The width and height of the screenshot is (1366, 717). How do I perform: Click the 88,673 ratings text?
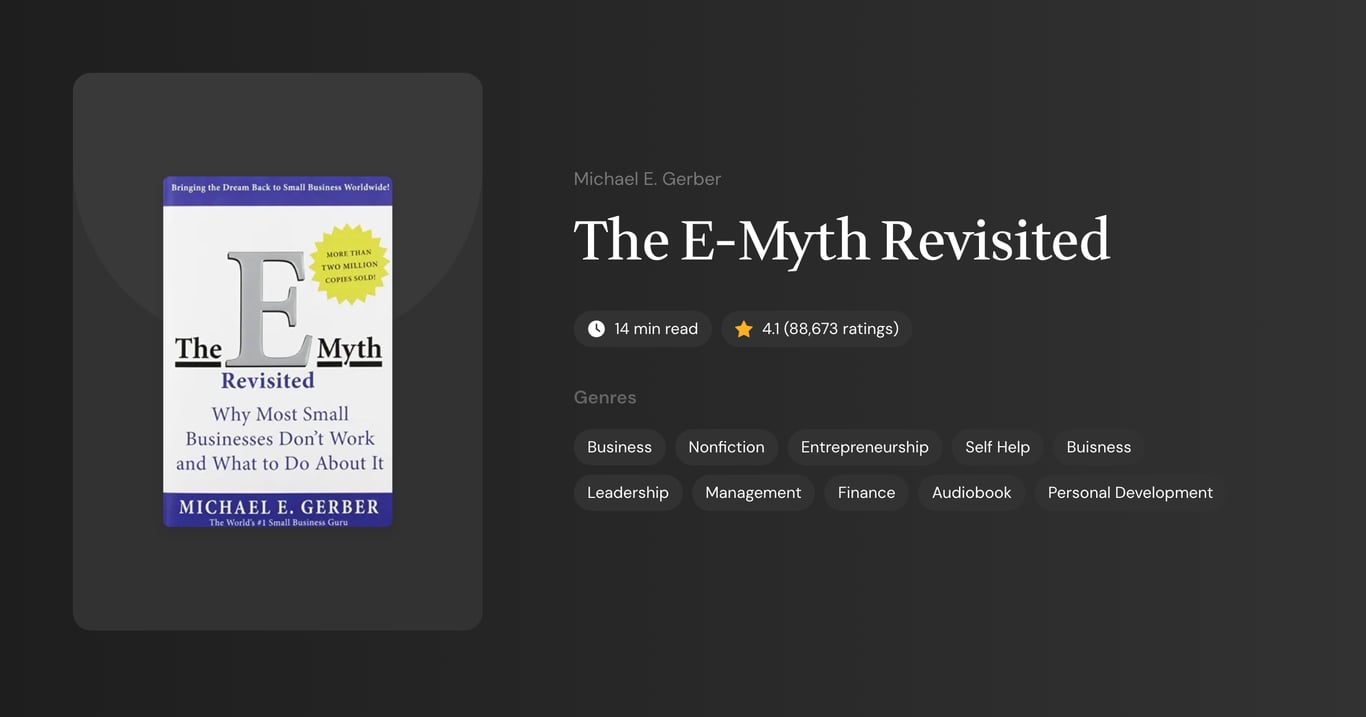[840, 328]
